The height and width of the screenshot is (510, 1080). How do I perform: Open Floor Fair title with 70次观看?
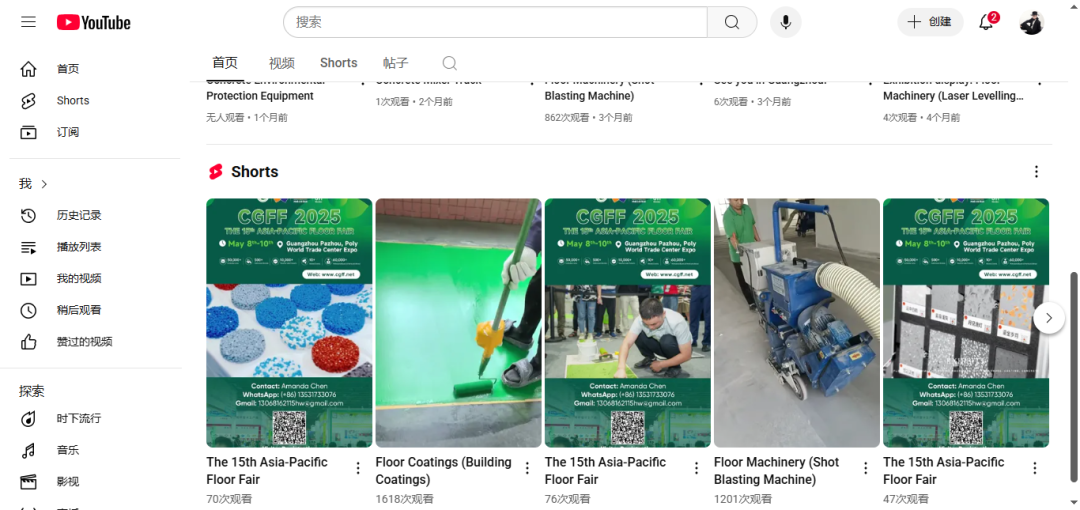tap(267, 471)
